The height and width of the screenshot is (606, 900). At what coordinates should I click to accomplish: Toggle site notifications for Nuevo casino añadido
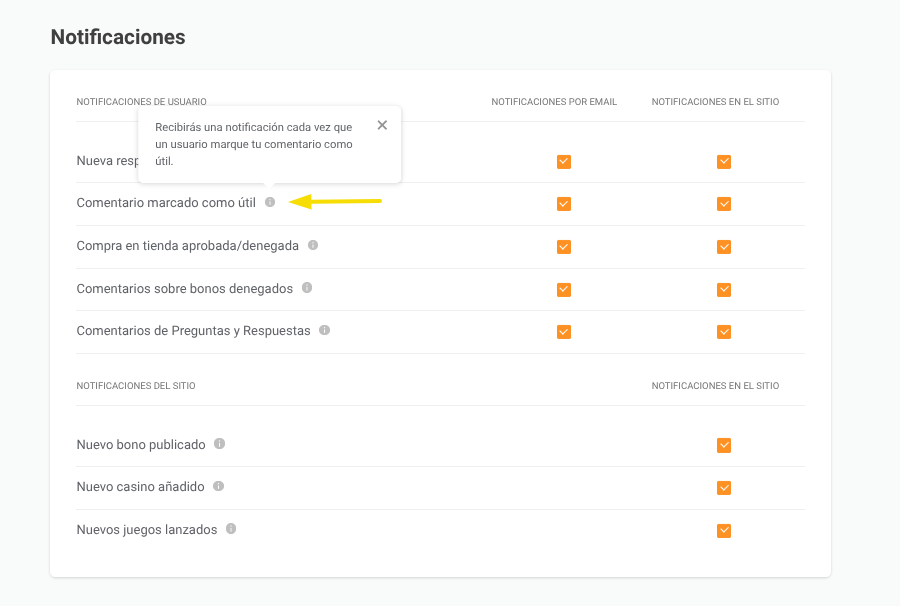coord(724,488)
